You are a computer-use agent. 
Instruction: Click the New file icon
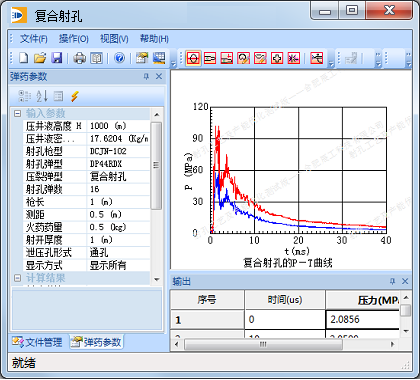point(23,58)
